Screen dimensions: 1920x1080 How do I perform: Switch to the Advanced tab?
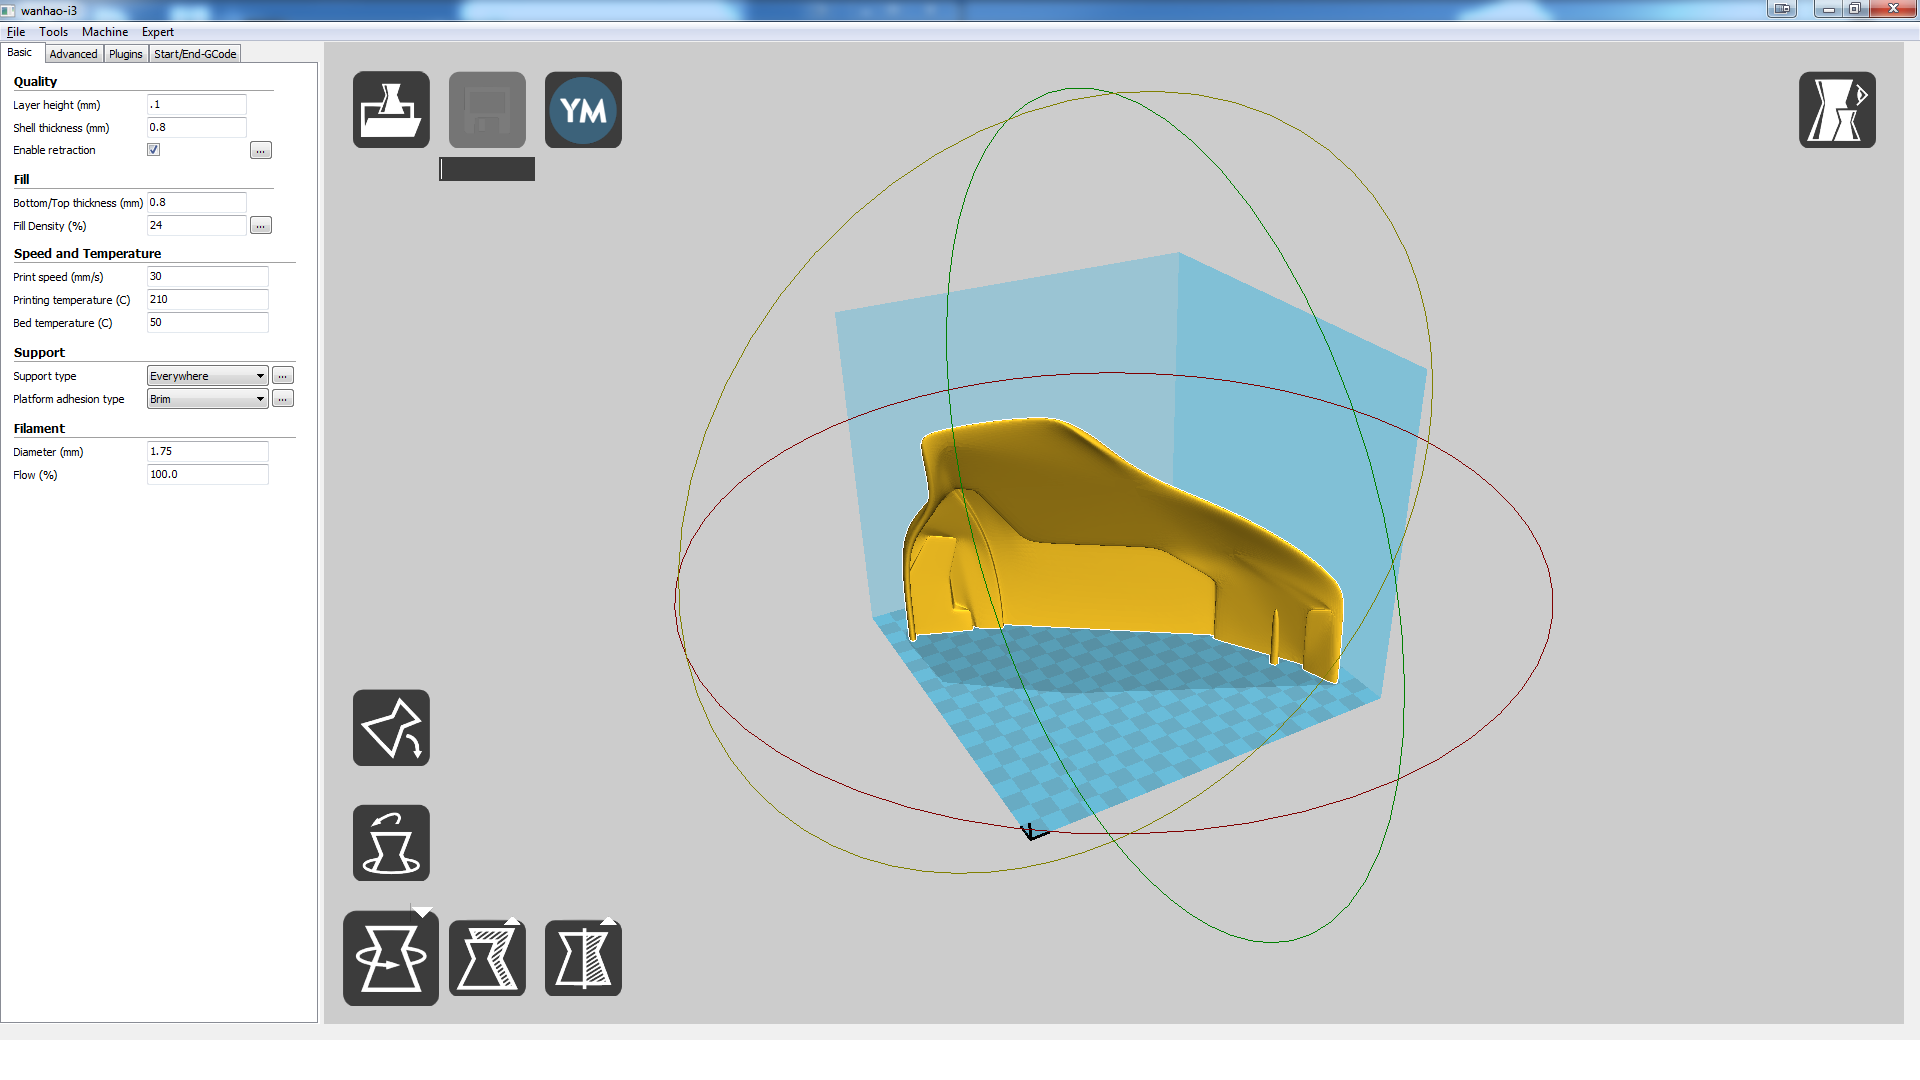73,54
